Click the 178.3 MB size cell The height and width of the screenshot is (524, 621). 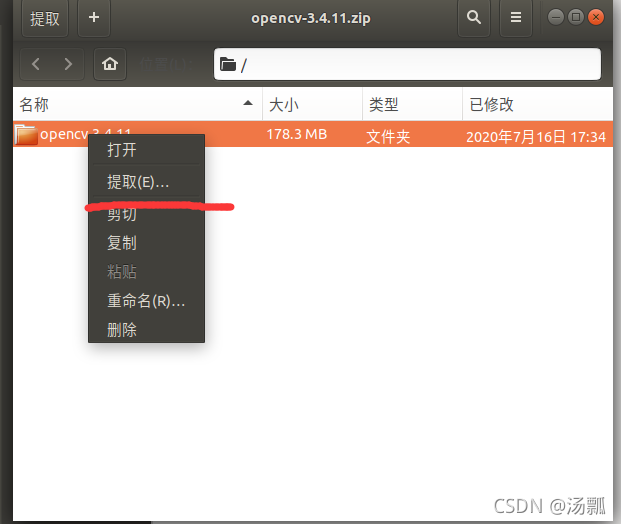pyautogui.click(x=297, y=135)
